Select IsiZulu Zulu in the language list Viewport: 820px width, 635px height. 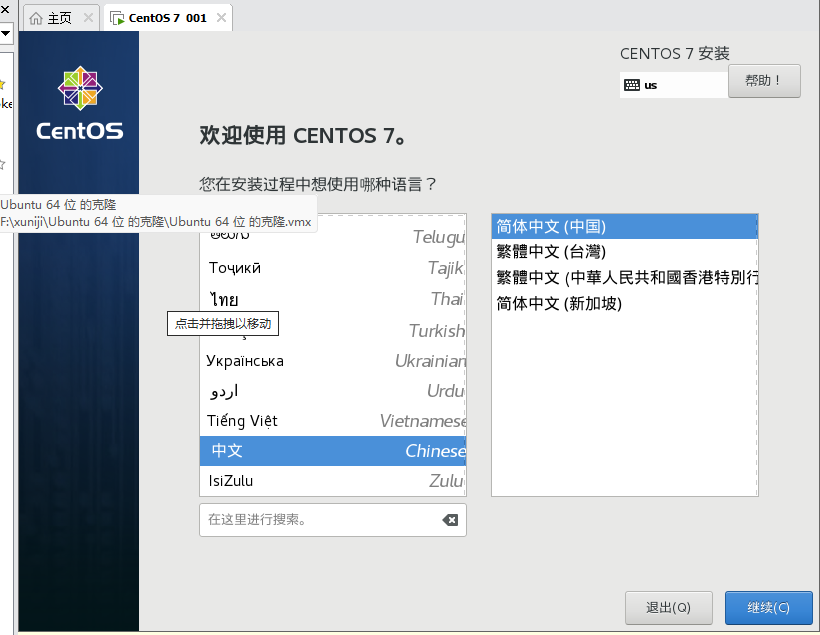coord(333,481)
